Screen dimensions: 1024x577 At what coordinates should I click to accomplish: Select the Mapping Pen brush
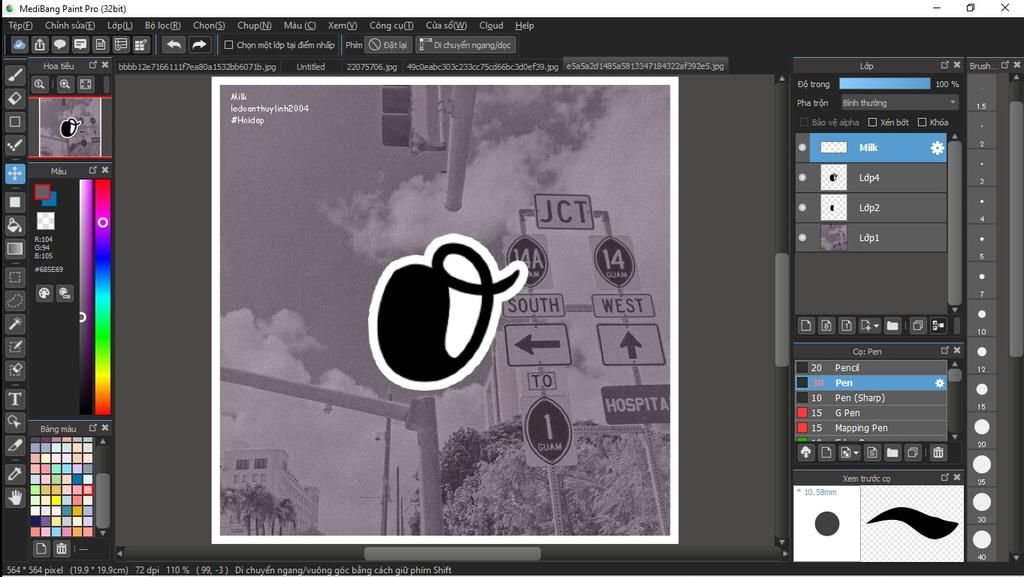pos(871,428)
